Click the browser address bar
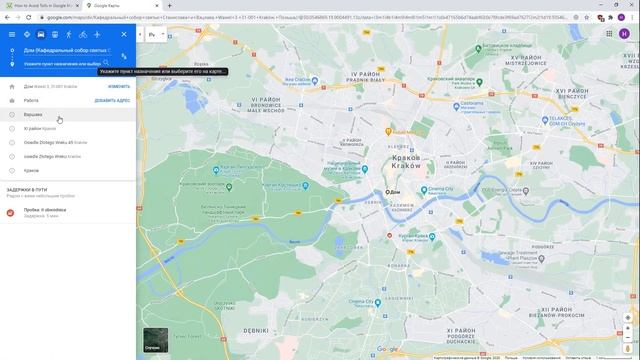The width and height of the screenshot is (640, 360). tap(306, 18)
